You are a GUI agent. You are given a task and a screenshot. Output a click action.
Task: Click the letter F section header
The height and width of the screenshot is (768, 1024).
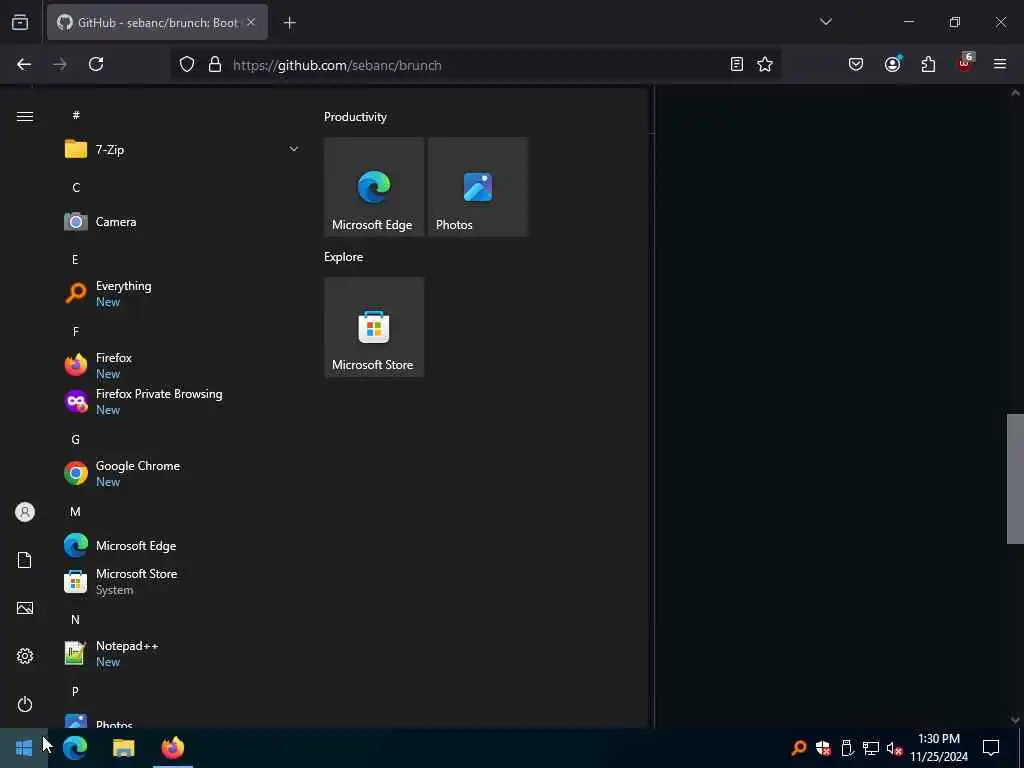coord(76,332)
